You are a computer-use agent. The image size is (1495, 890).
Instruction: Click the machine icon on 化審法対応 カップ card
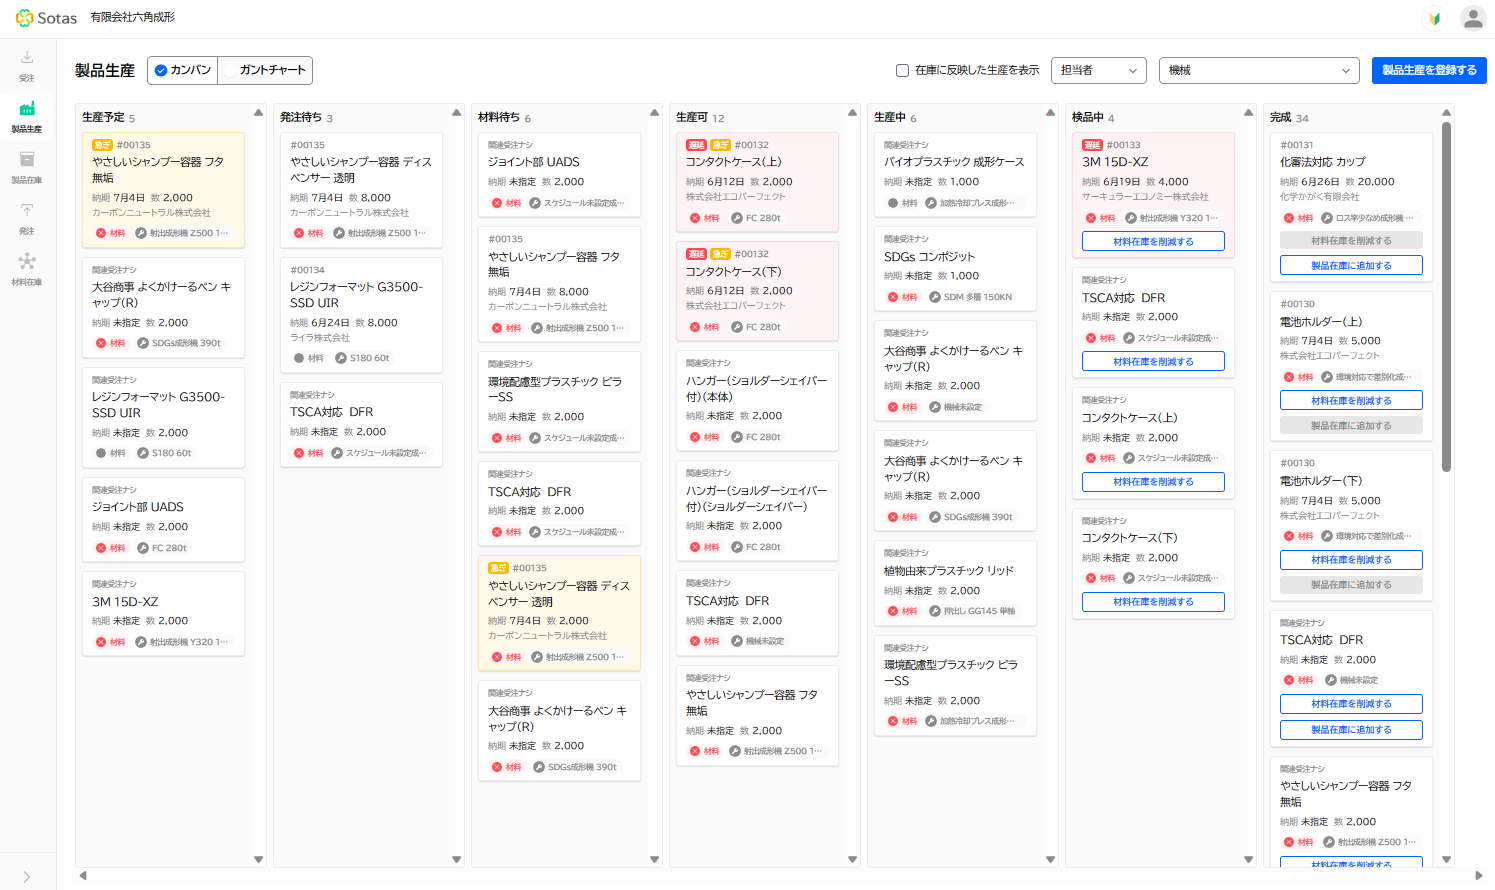point(1326,218)
